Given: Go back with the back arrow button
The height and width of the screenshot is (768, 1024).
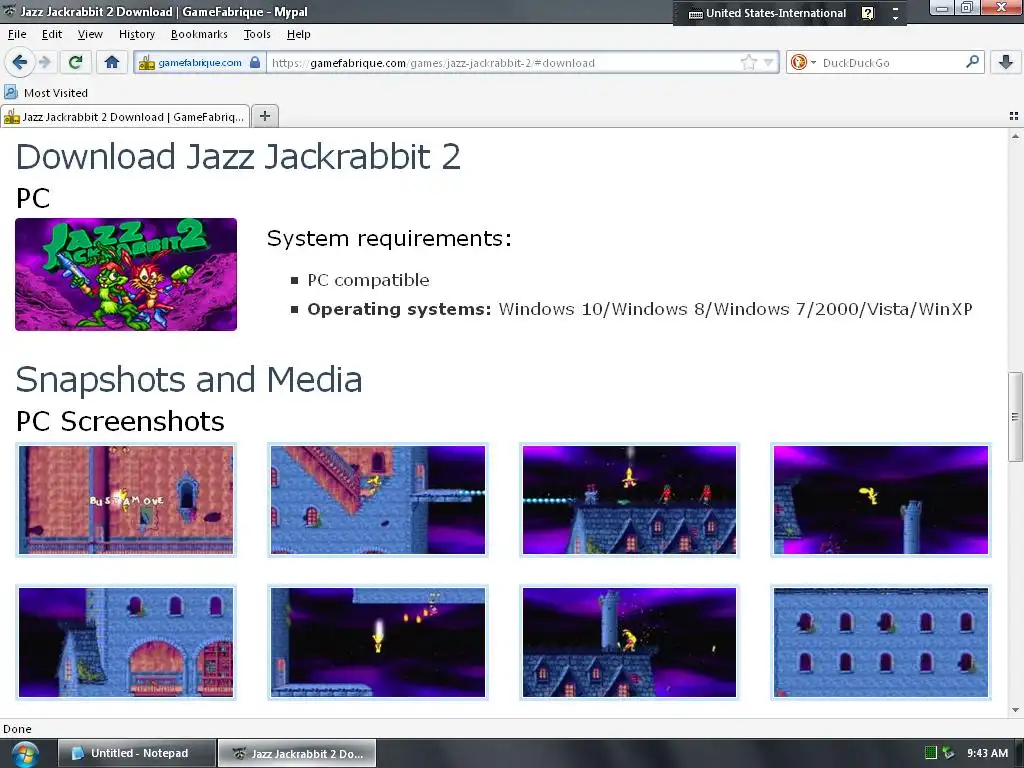Looking at the screenshot, I should coord(19,63).
